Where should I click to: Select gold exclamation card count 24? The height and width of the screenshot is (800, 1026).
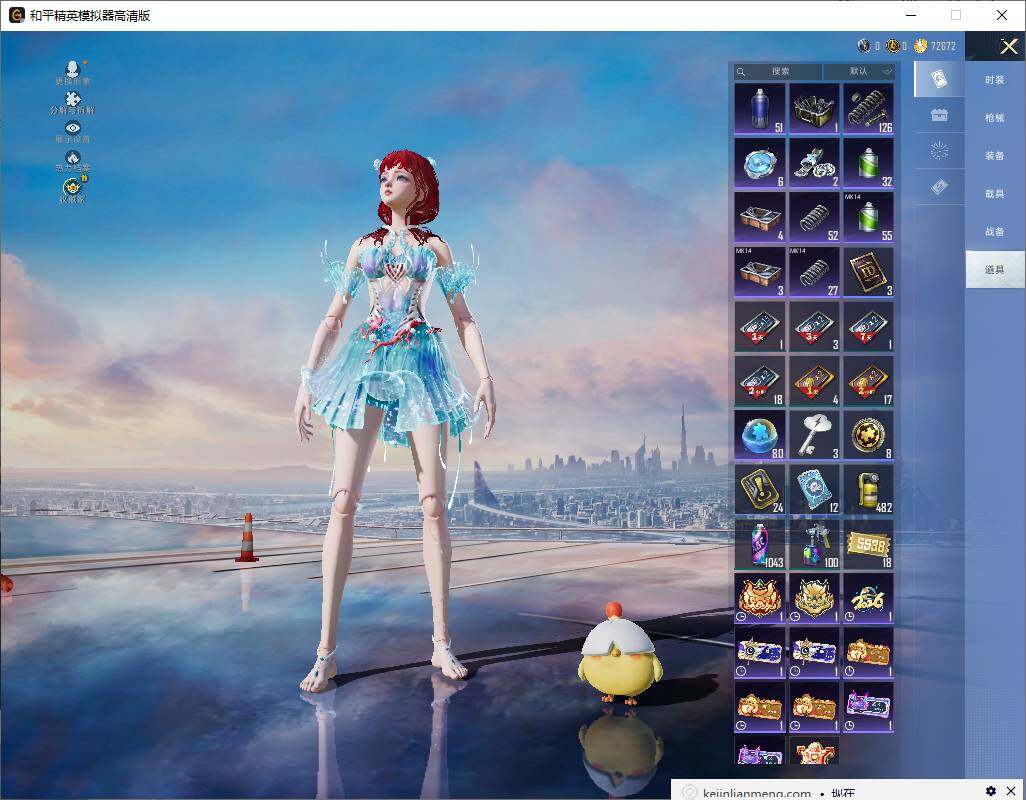point(760,490)
